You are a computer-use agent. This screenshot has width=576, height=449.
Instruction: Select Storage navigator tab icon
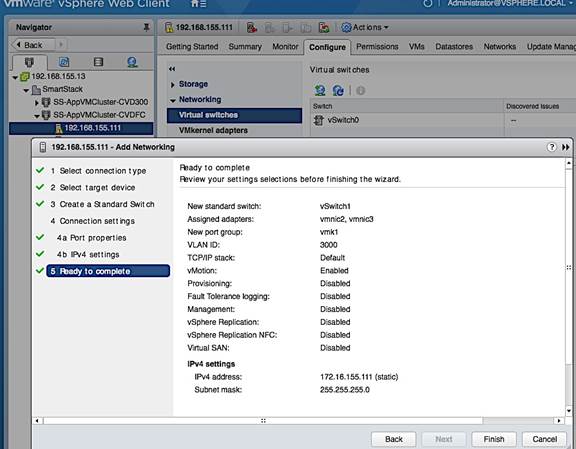pyautogui.click(x=98, y=62)
